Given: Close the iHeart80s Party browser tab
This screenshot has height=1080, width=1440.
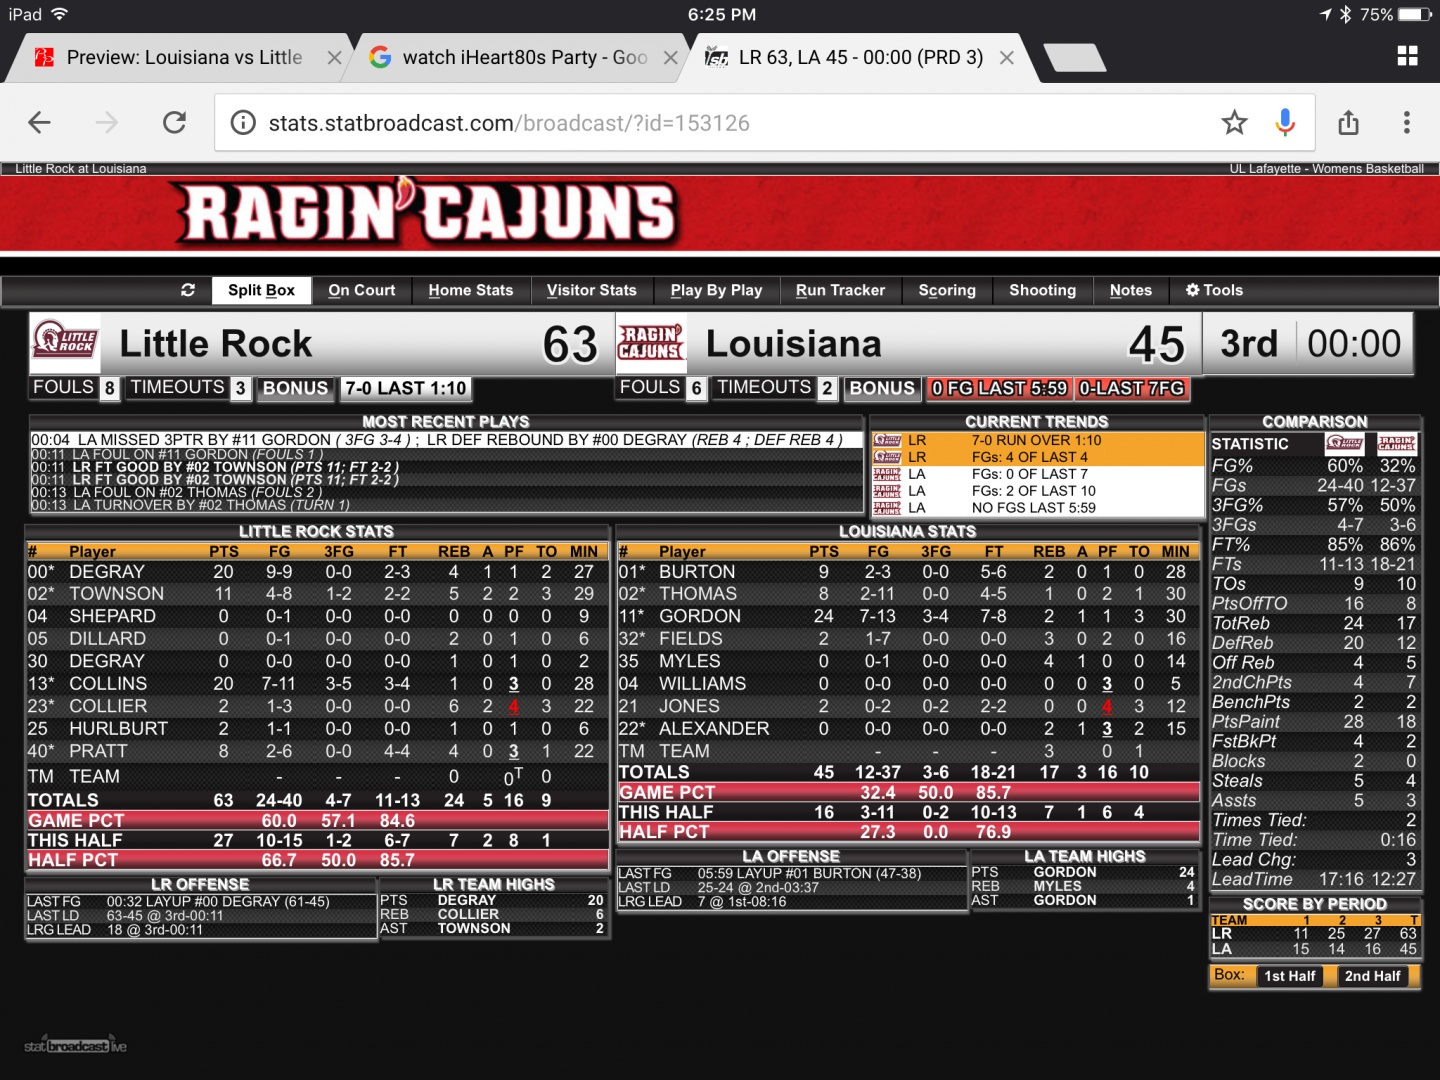Looking at the screenshot, I should pyautogui.click(x=671, y=58).
